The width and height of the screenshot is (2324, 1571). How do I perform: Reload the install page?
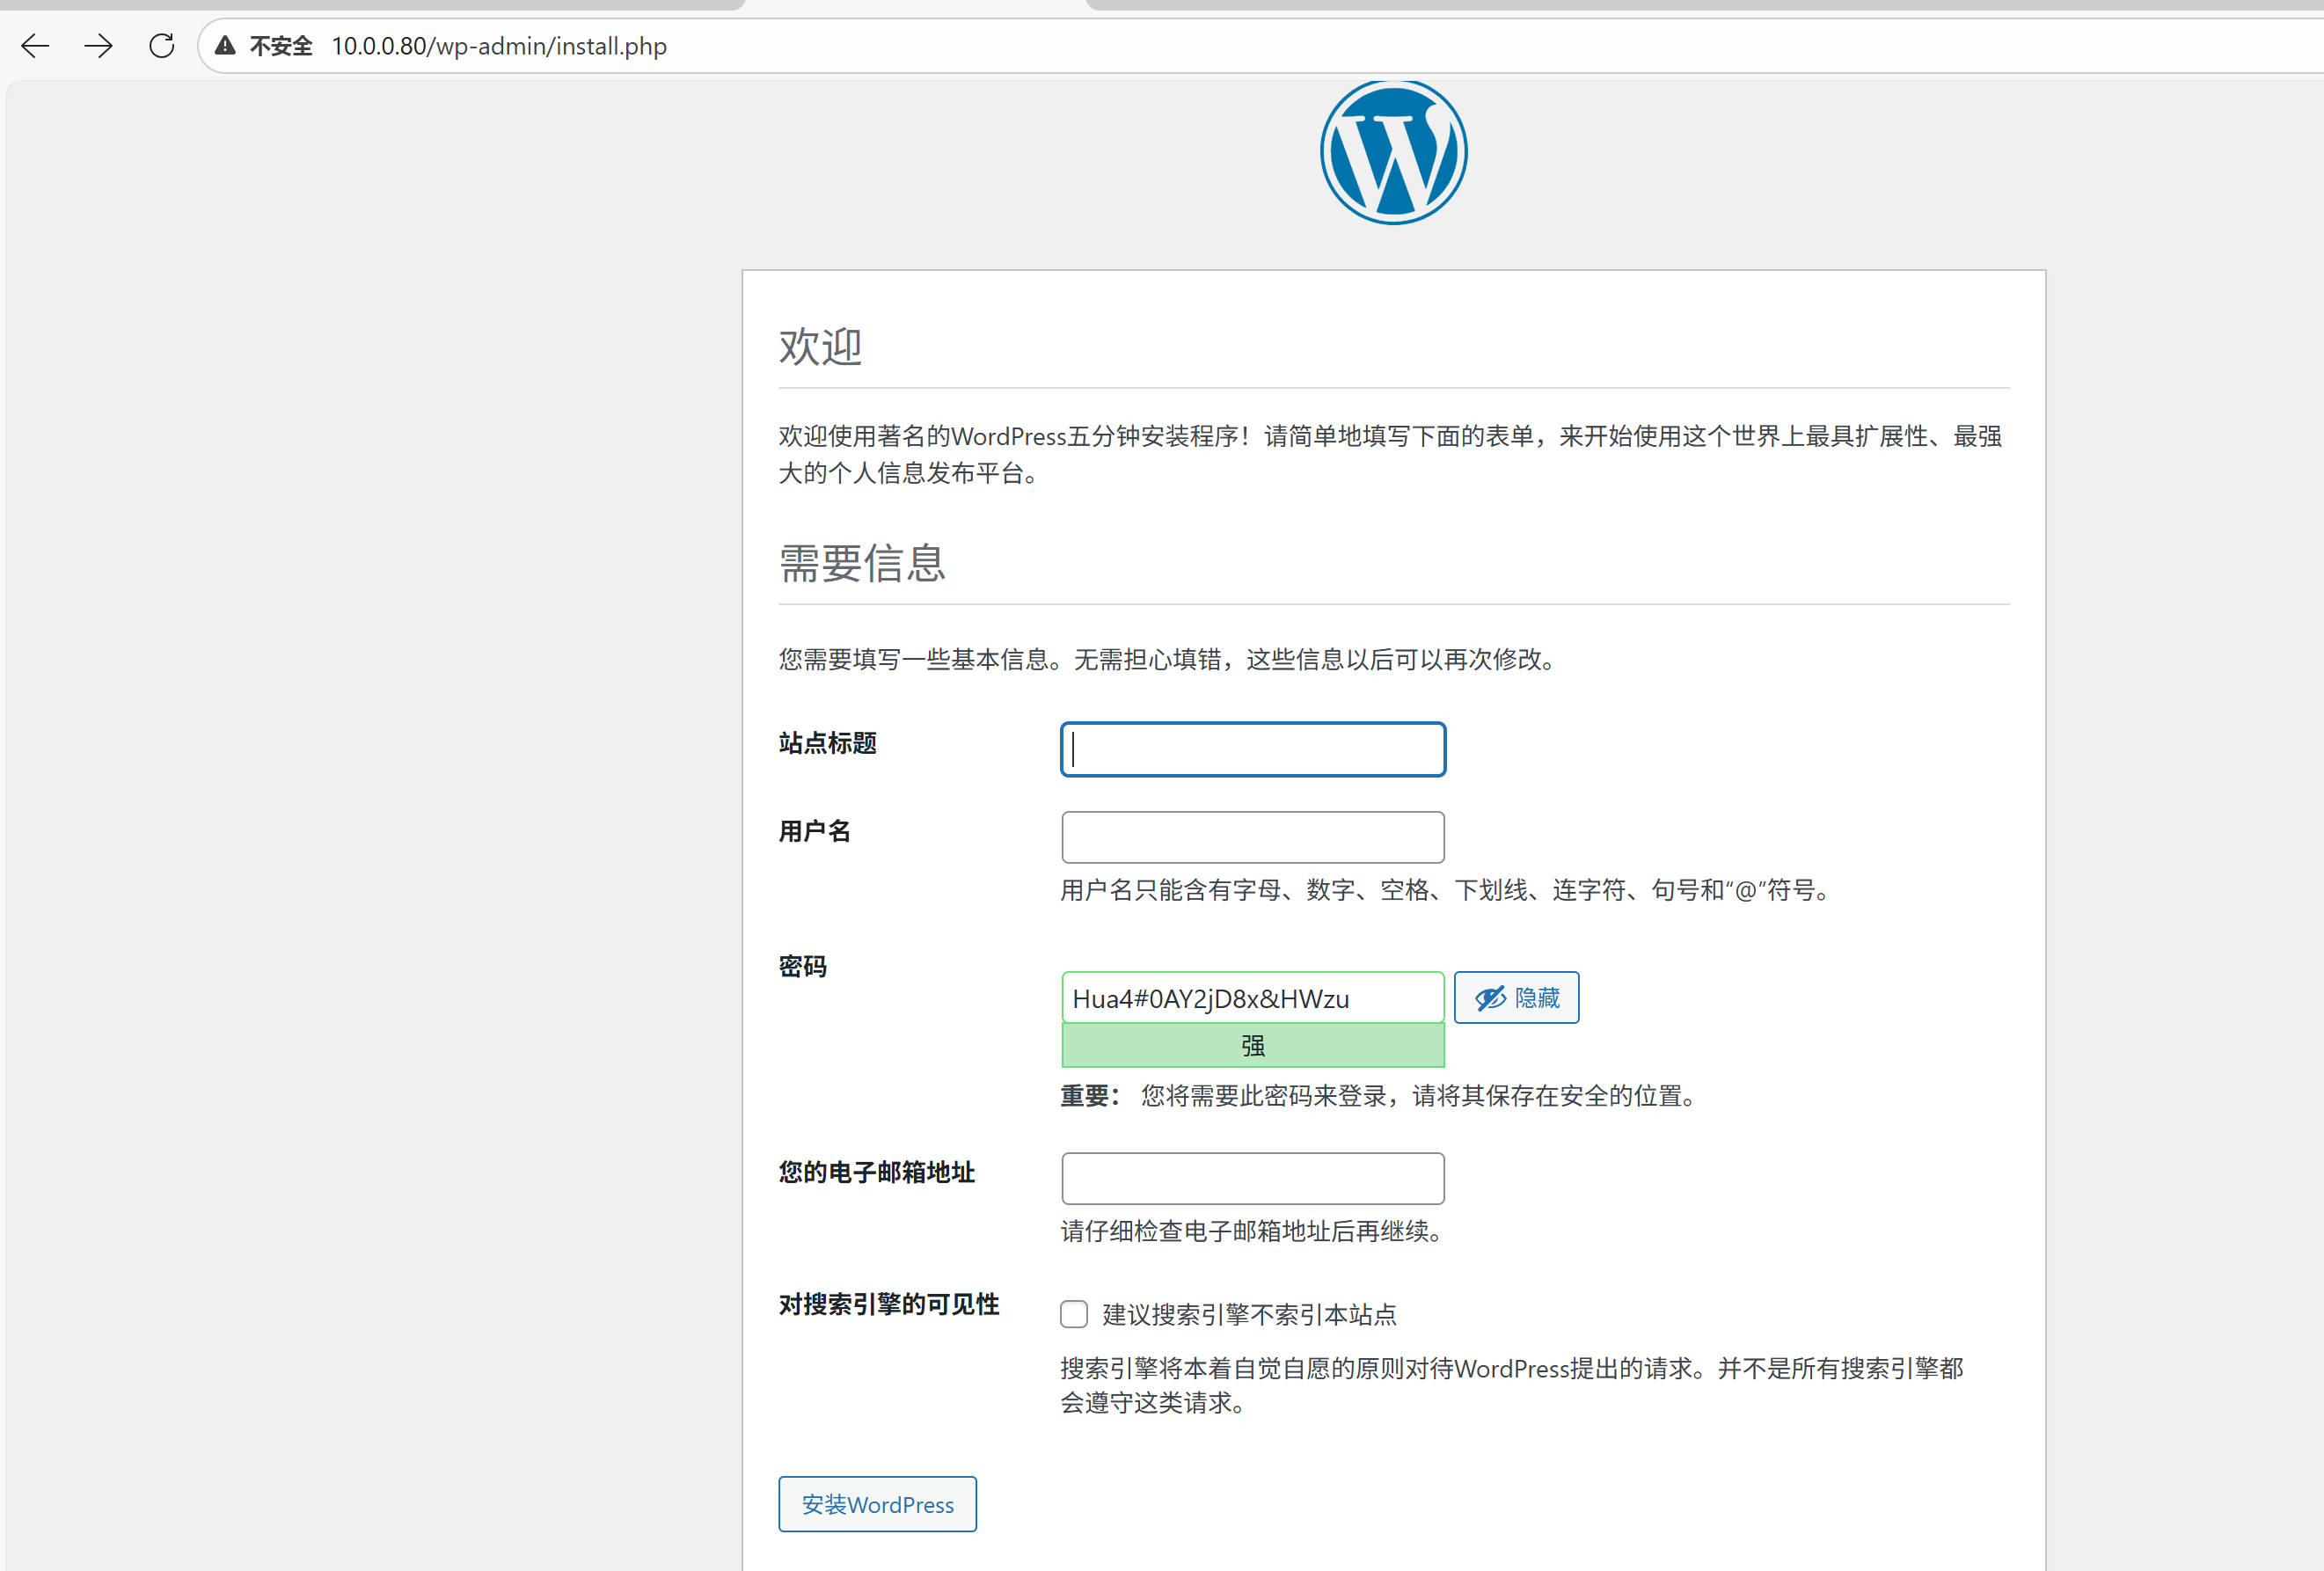pyautogui.click(x=161, y=46)
